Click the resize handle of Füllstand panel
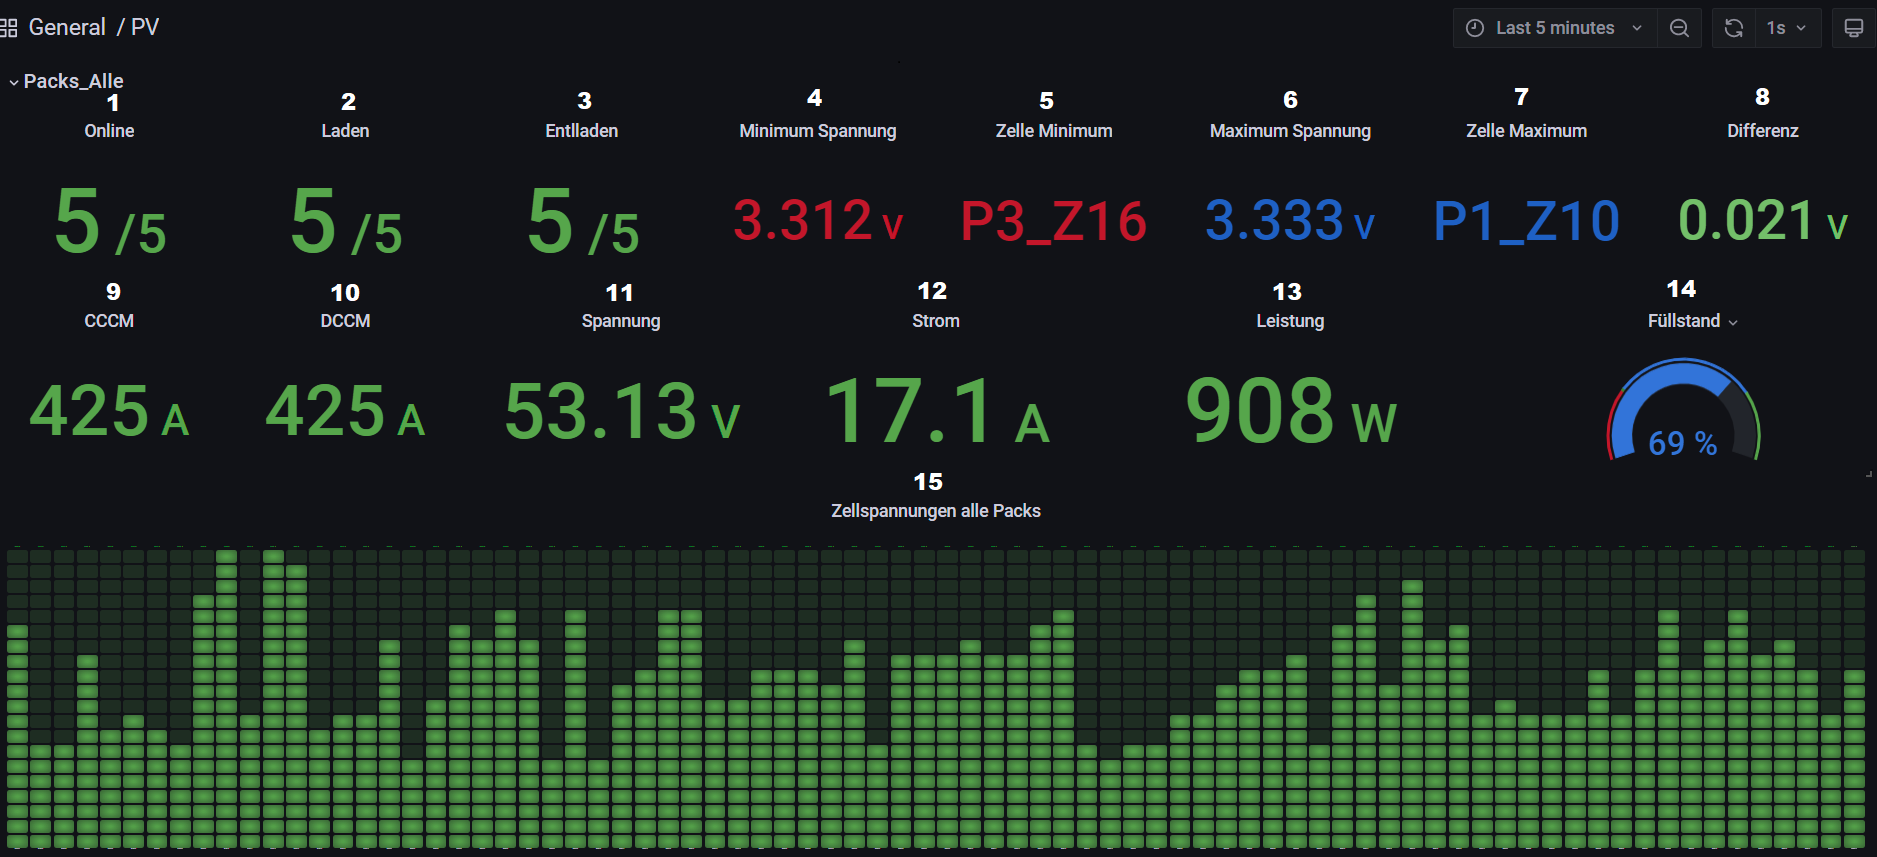1877x857 pixels. (x=1869, y=473)
